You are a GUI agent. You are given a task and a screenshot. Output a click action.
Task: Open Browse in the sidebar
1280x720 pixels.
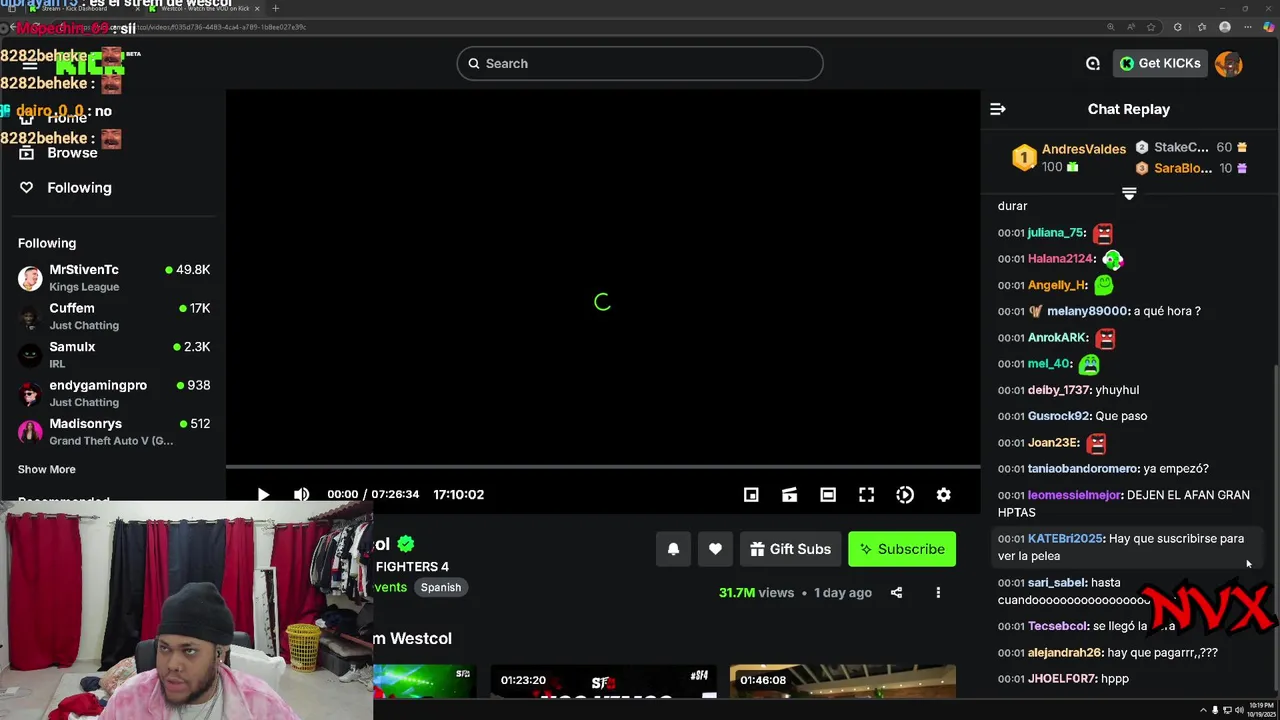pyautogui.click(x=72, y=152)
